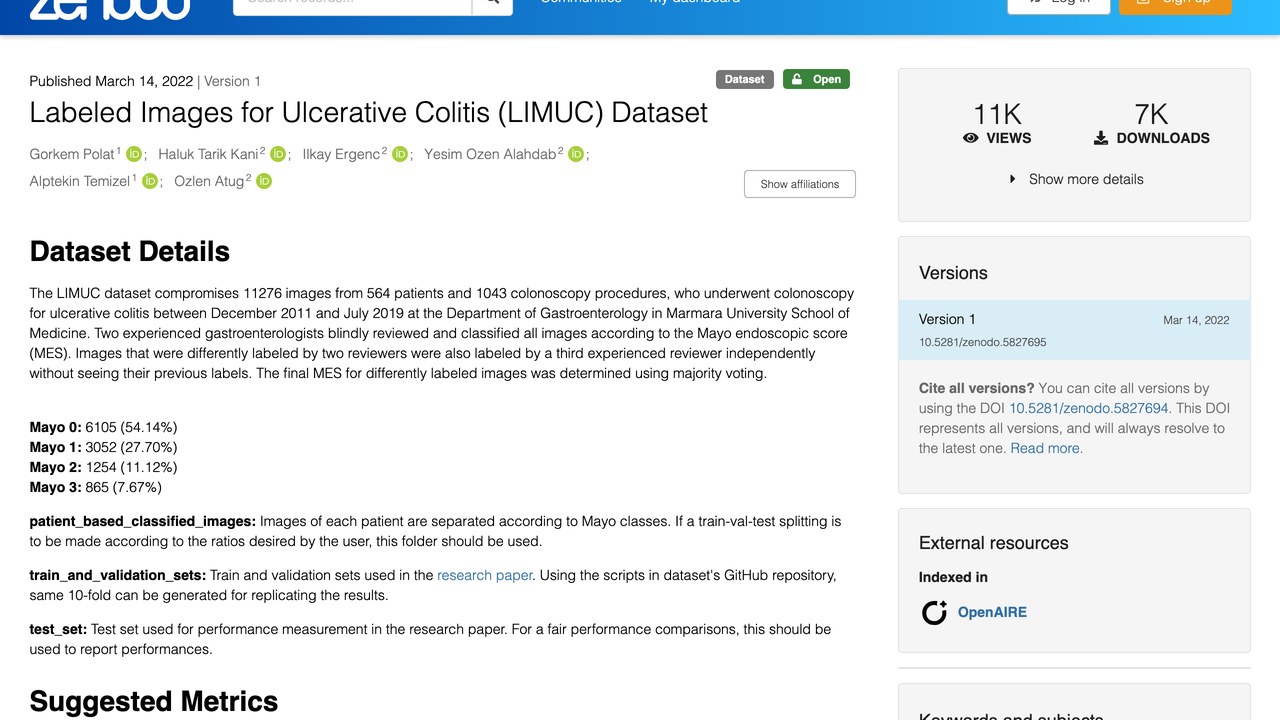Open DOI 10.5281/zenodo.5827694 link
Screen dimensions: 1280x720
click(x=1089, y=408)
